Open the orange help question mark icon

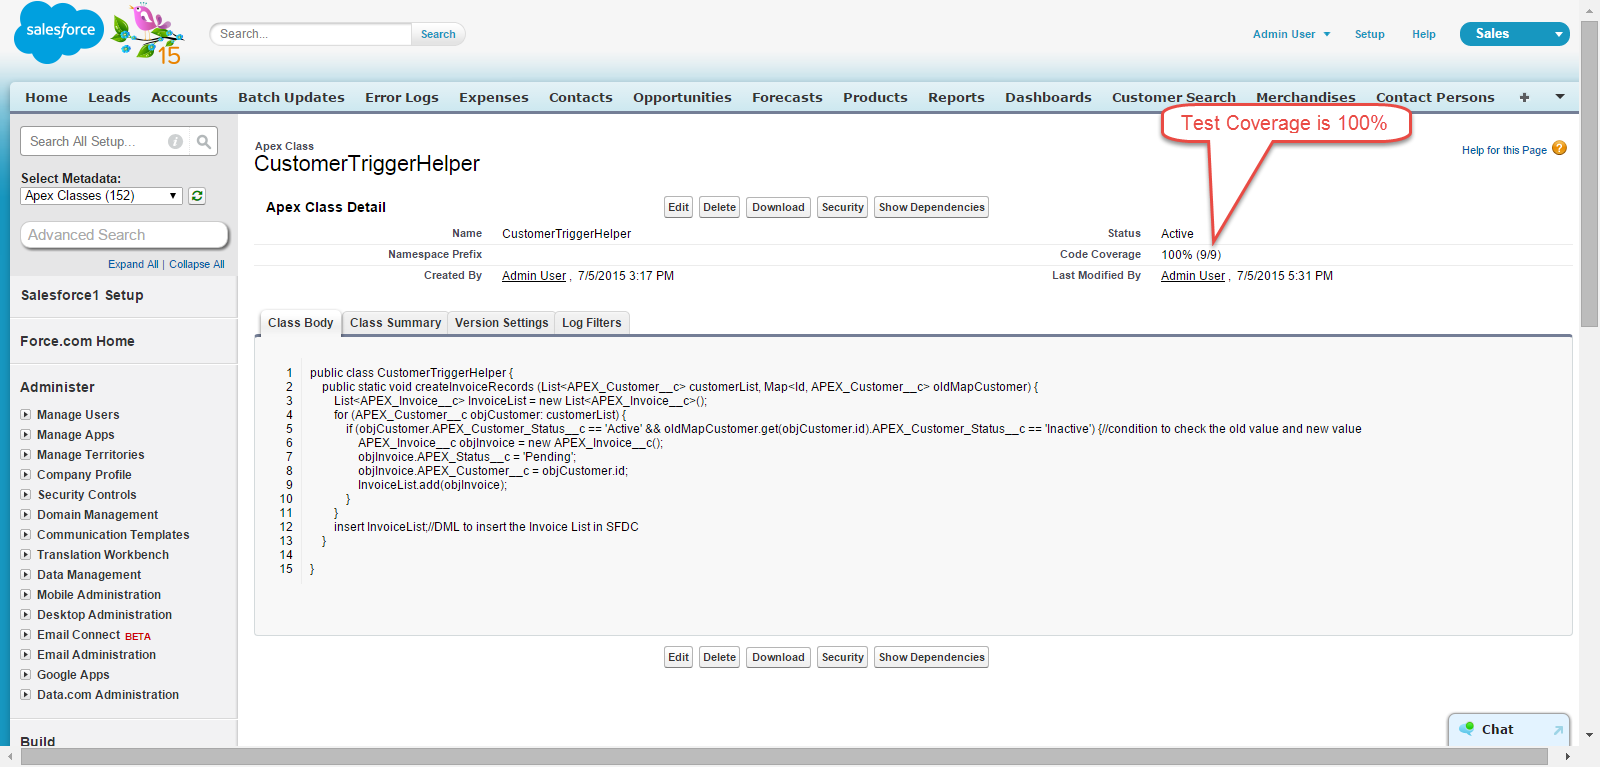tap(1559, 149)
